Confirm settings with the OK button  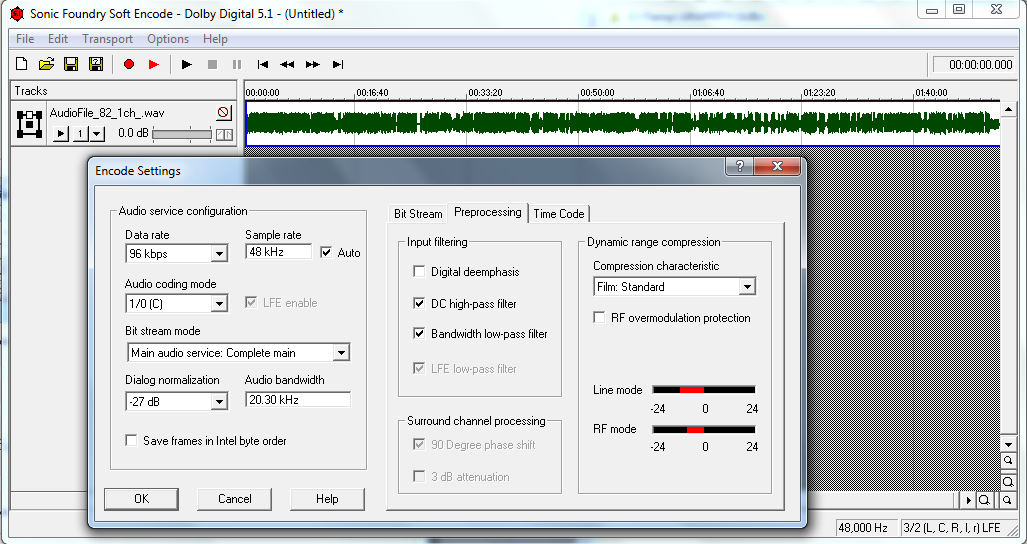(x=141, y=499)
